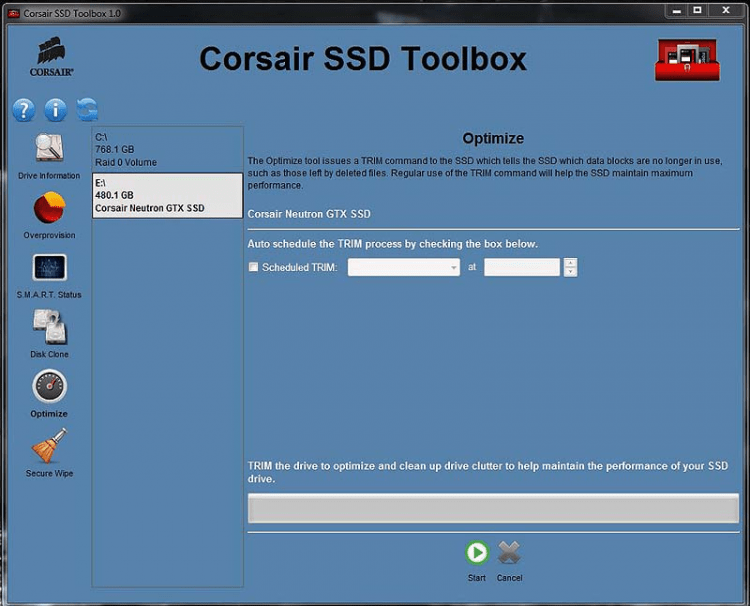Image resolution: width=750 pixels, height=606 pixels.
Task: Open the Disk Clone tool
Action: [49, 328]
